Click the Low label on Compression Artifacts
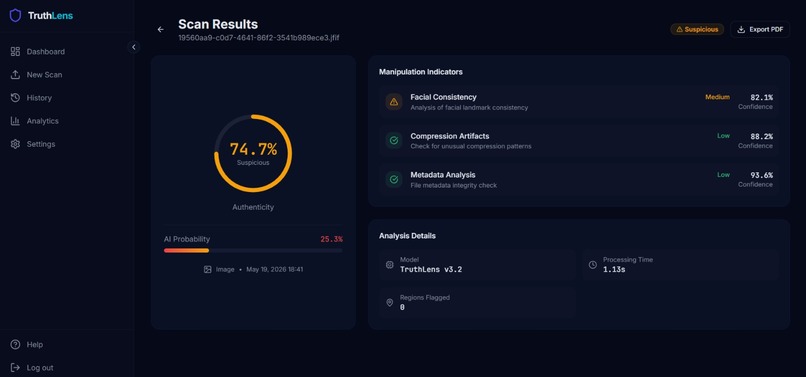The height and width of the screenshot is (377, 806). point(723,136)
